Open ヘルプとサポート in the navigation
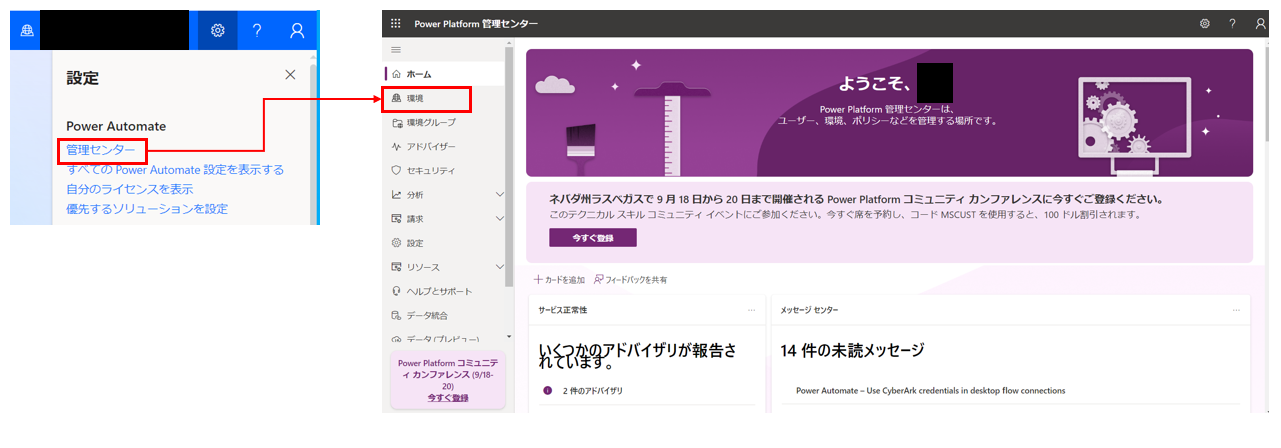Screen dimensions: 1281x448 click(x=445, y=291)
